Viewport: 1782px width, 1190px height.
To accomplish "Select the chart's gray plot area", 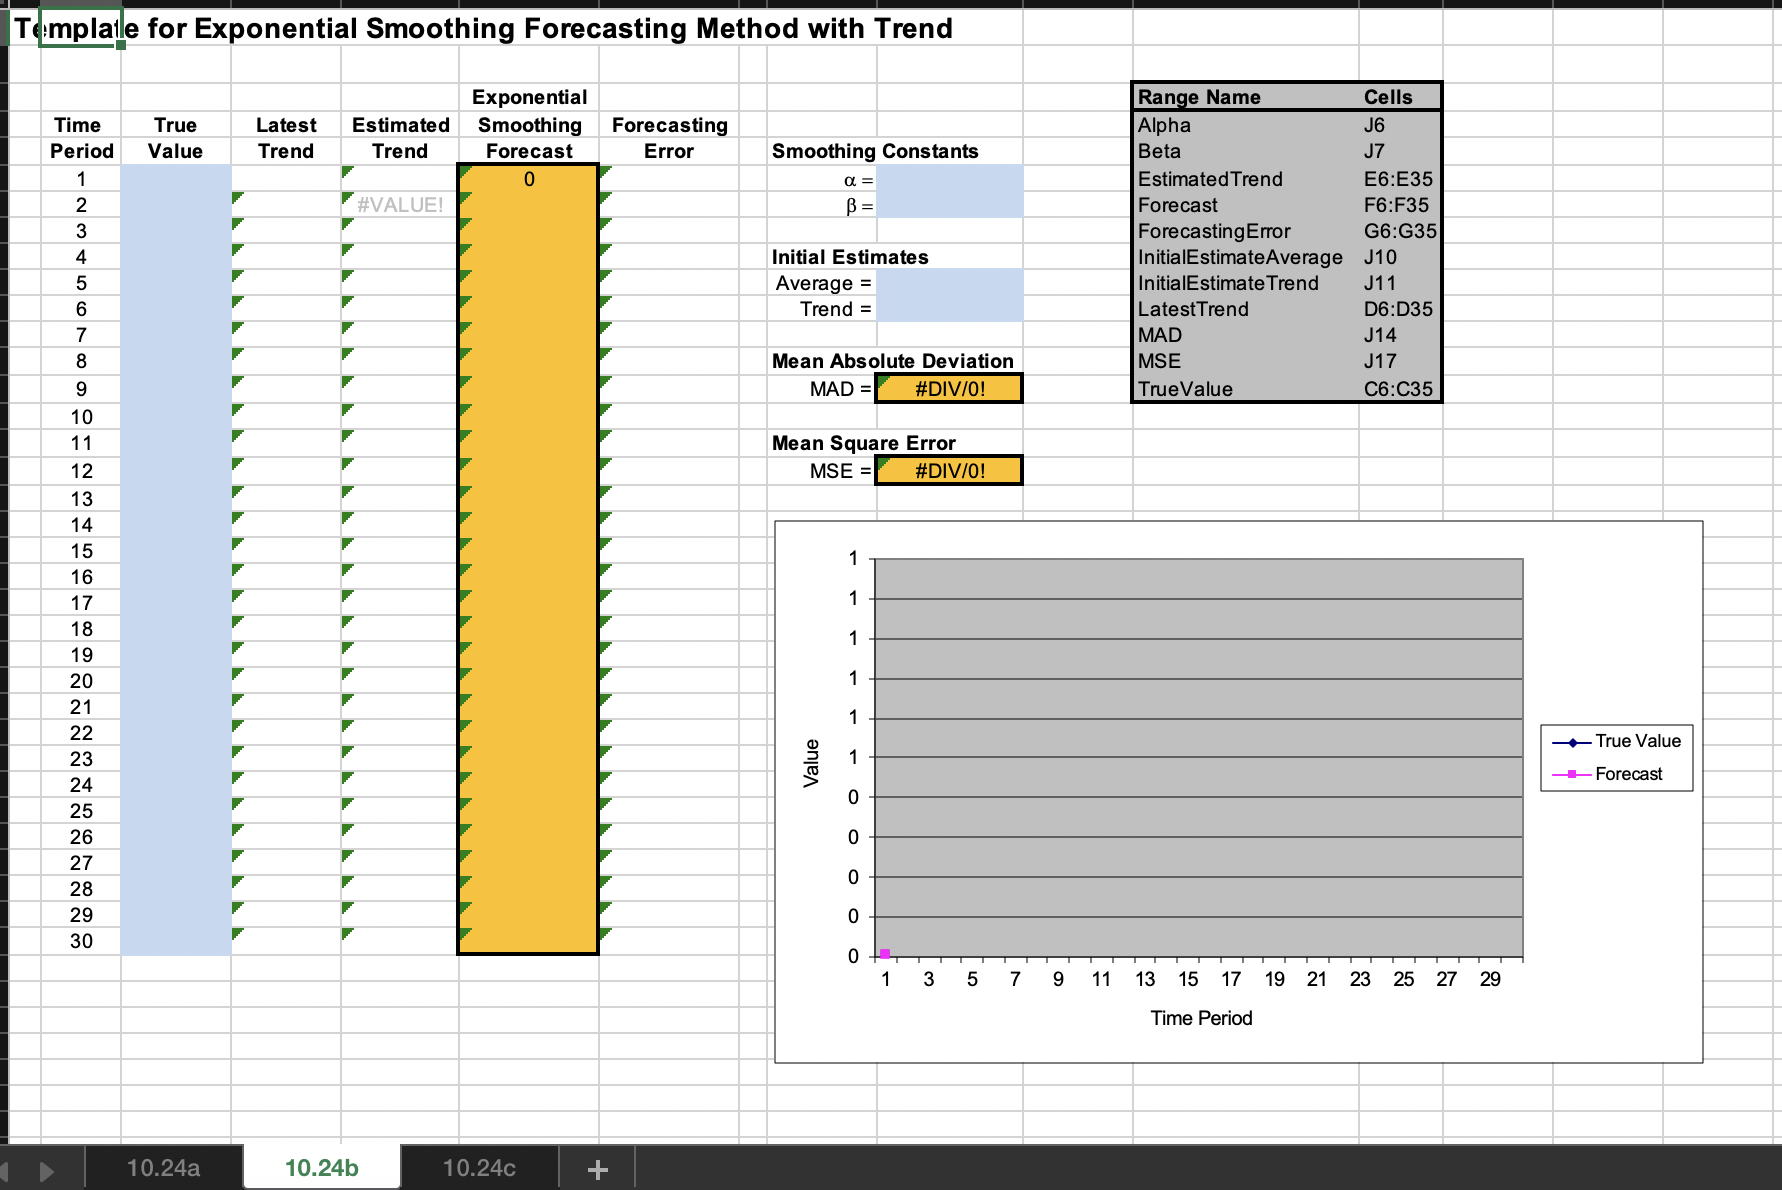I will coord(1199,757).
